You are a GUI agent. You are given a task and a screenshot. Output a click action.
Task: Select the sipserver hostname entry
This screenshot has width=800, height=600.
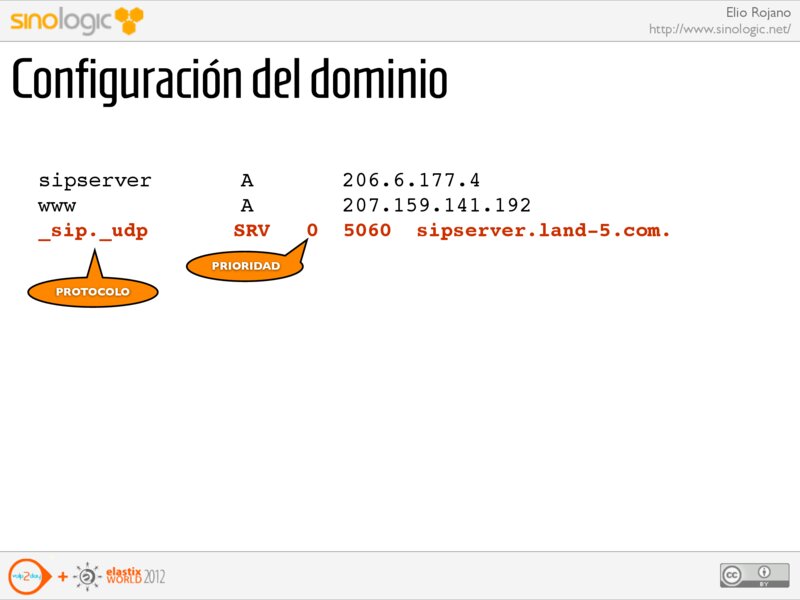tap(95, 181)
